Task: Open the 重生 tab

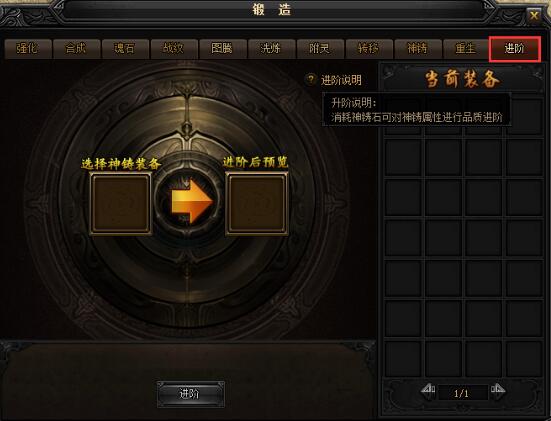Action: coord(466,48)
